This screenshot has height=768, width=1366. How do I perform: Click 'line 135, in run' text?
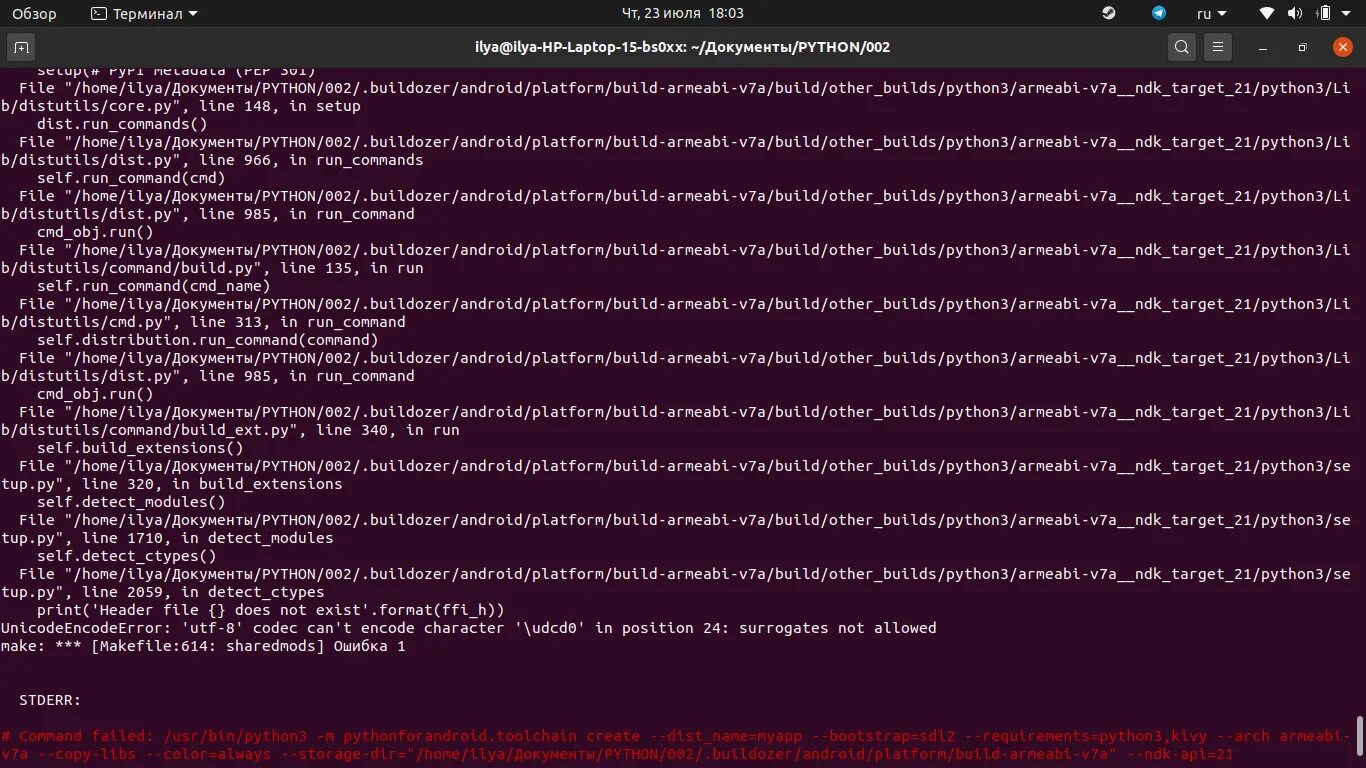coord(351,268)
